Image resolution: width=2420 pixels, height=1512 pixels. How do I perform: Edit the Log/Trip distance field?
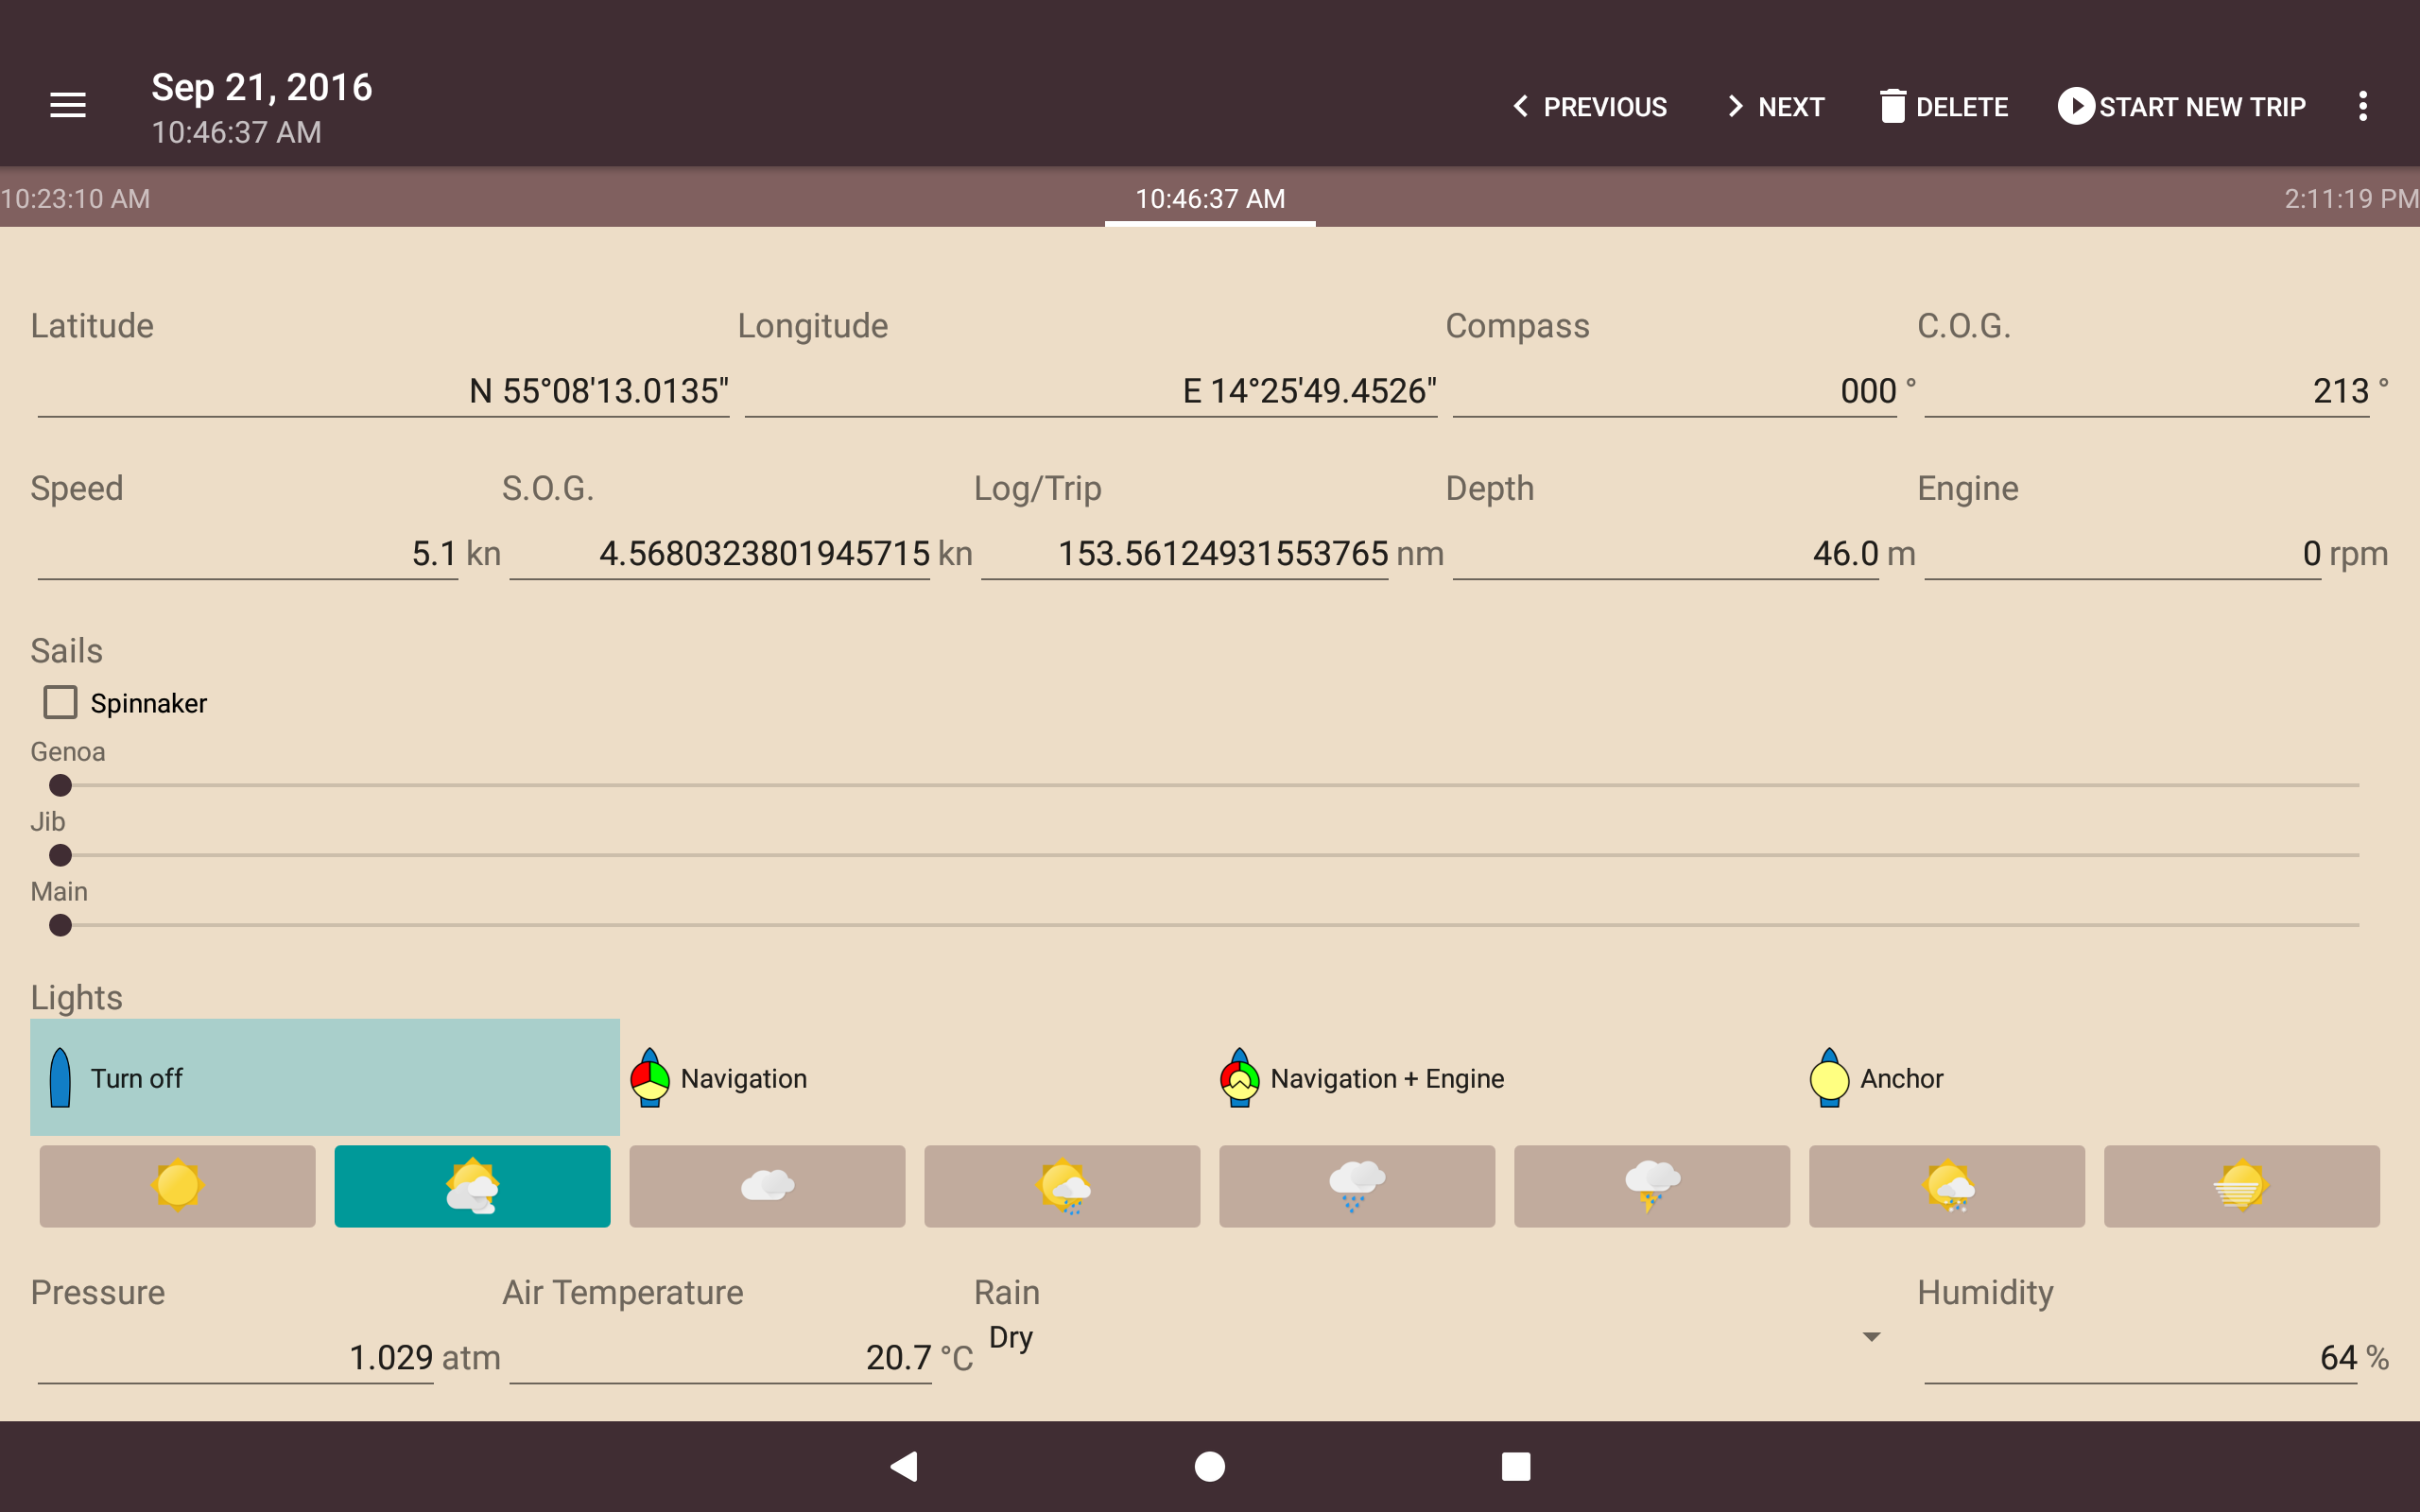point(1185,553)
